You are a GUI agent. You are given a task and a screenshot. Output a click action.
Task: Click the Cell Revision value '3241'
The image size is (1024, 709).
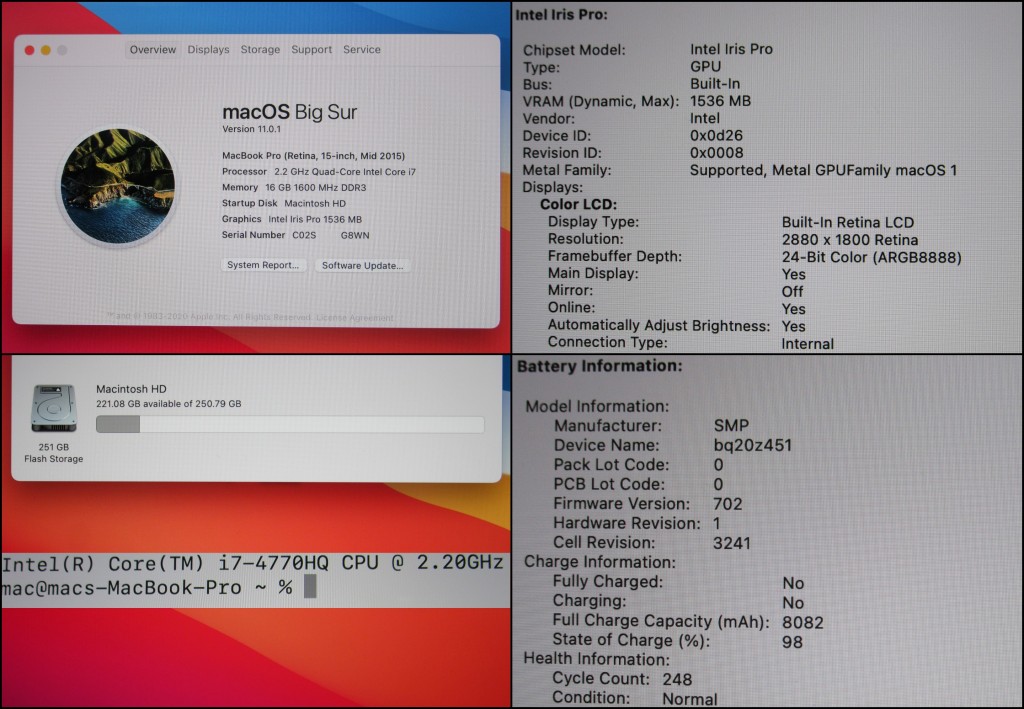tap(731, 543)
